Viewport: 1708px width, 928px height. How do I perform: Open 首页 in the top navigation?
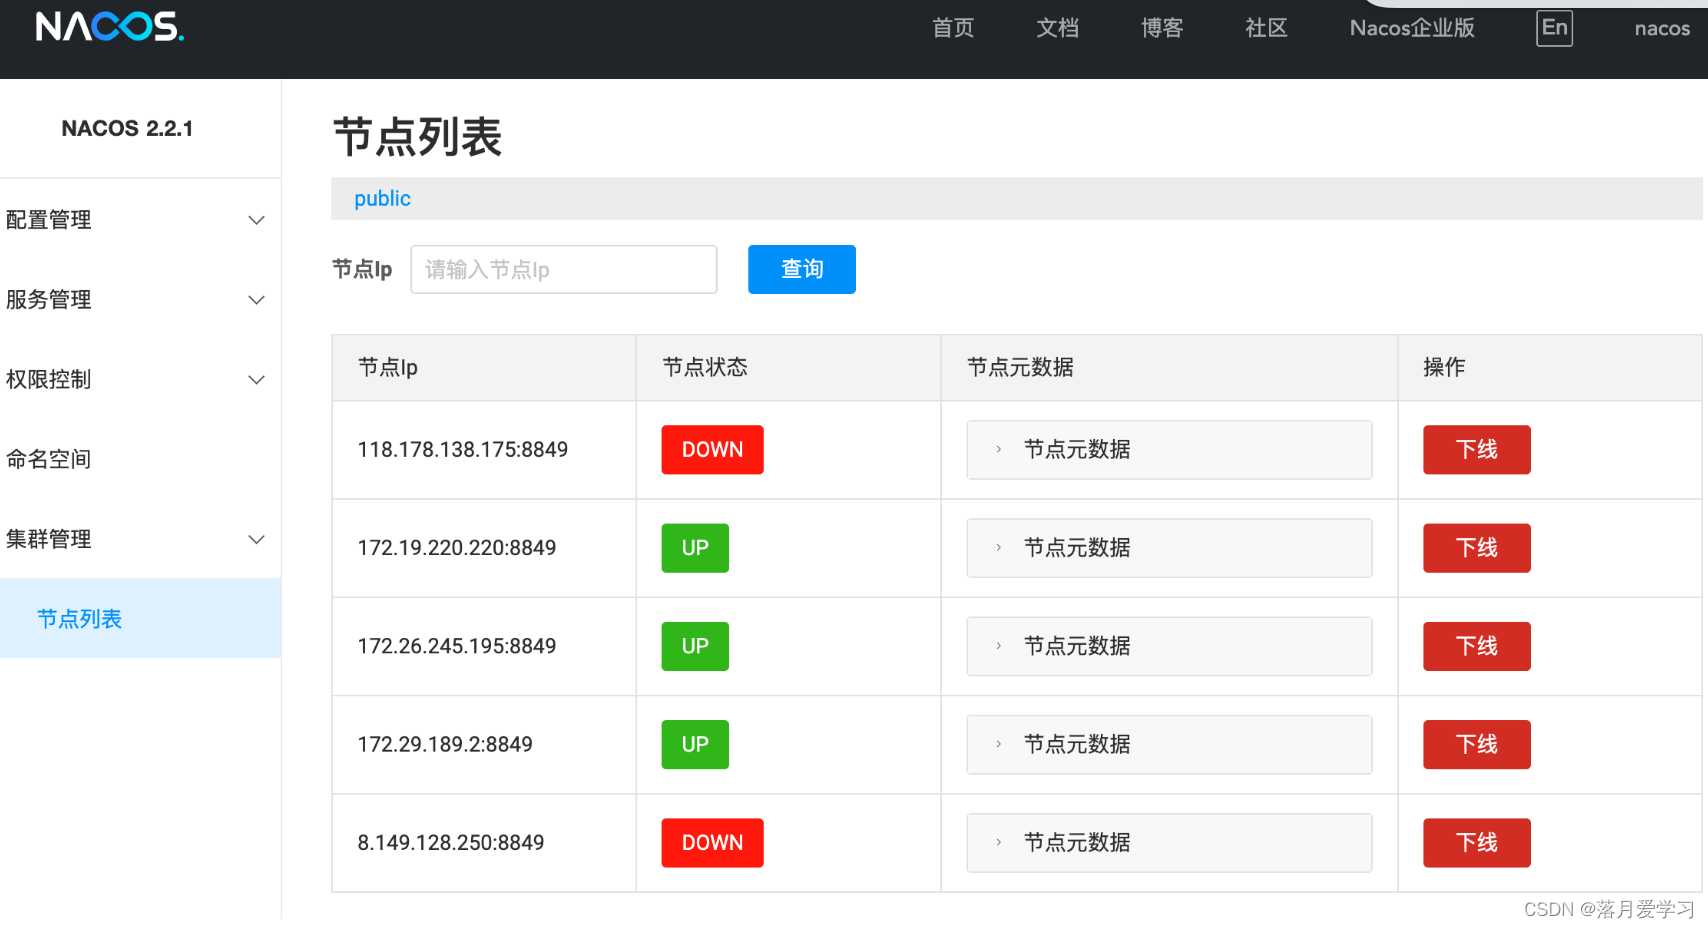coord(953,28)
